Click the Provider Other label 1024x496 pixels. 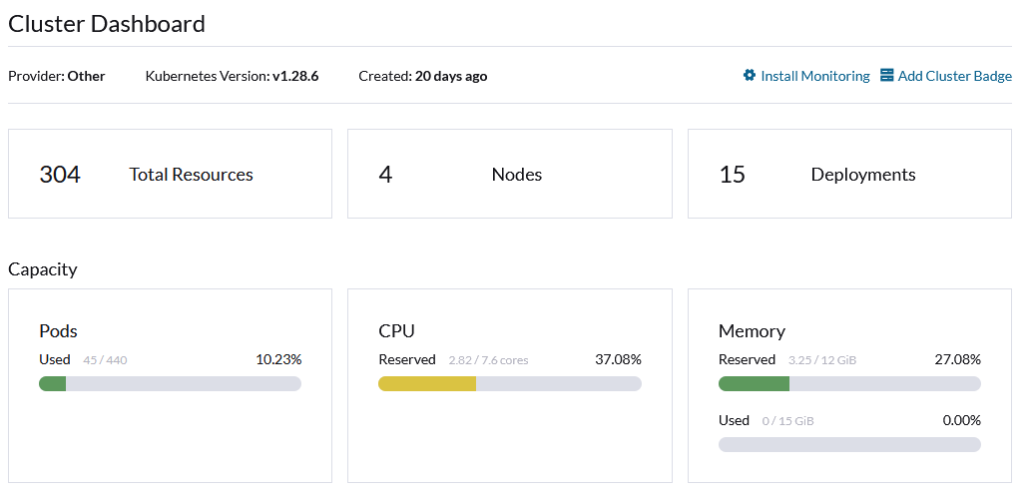(x=56, y=76)
